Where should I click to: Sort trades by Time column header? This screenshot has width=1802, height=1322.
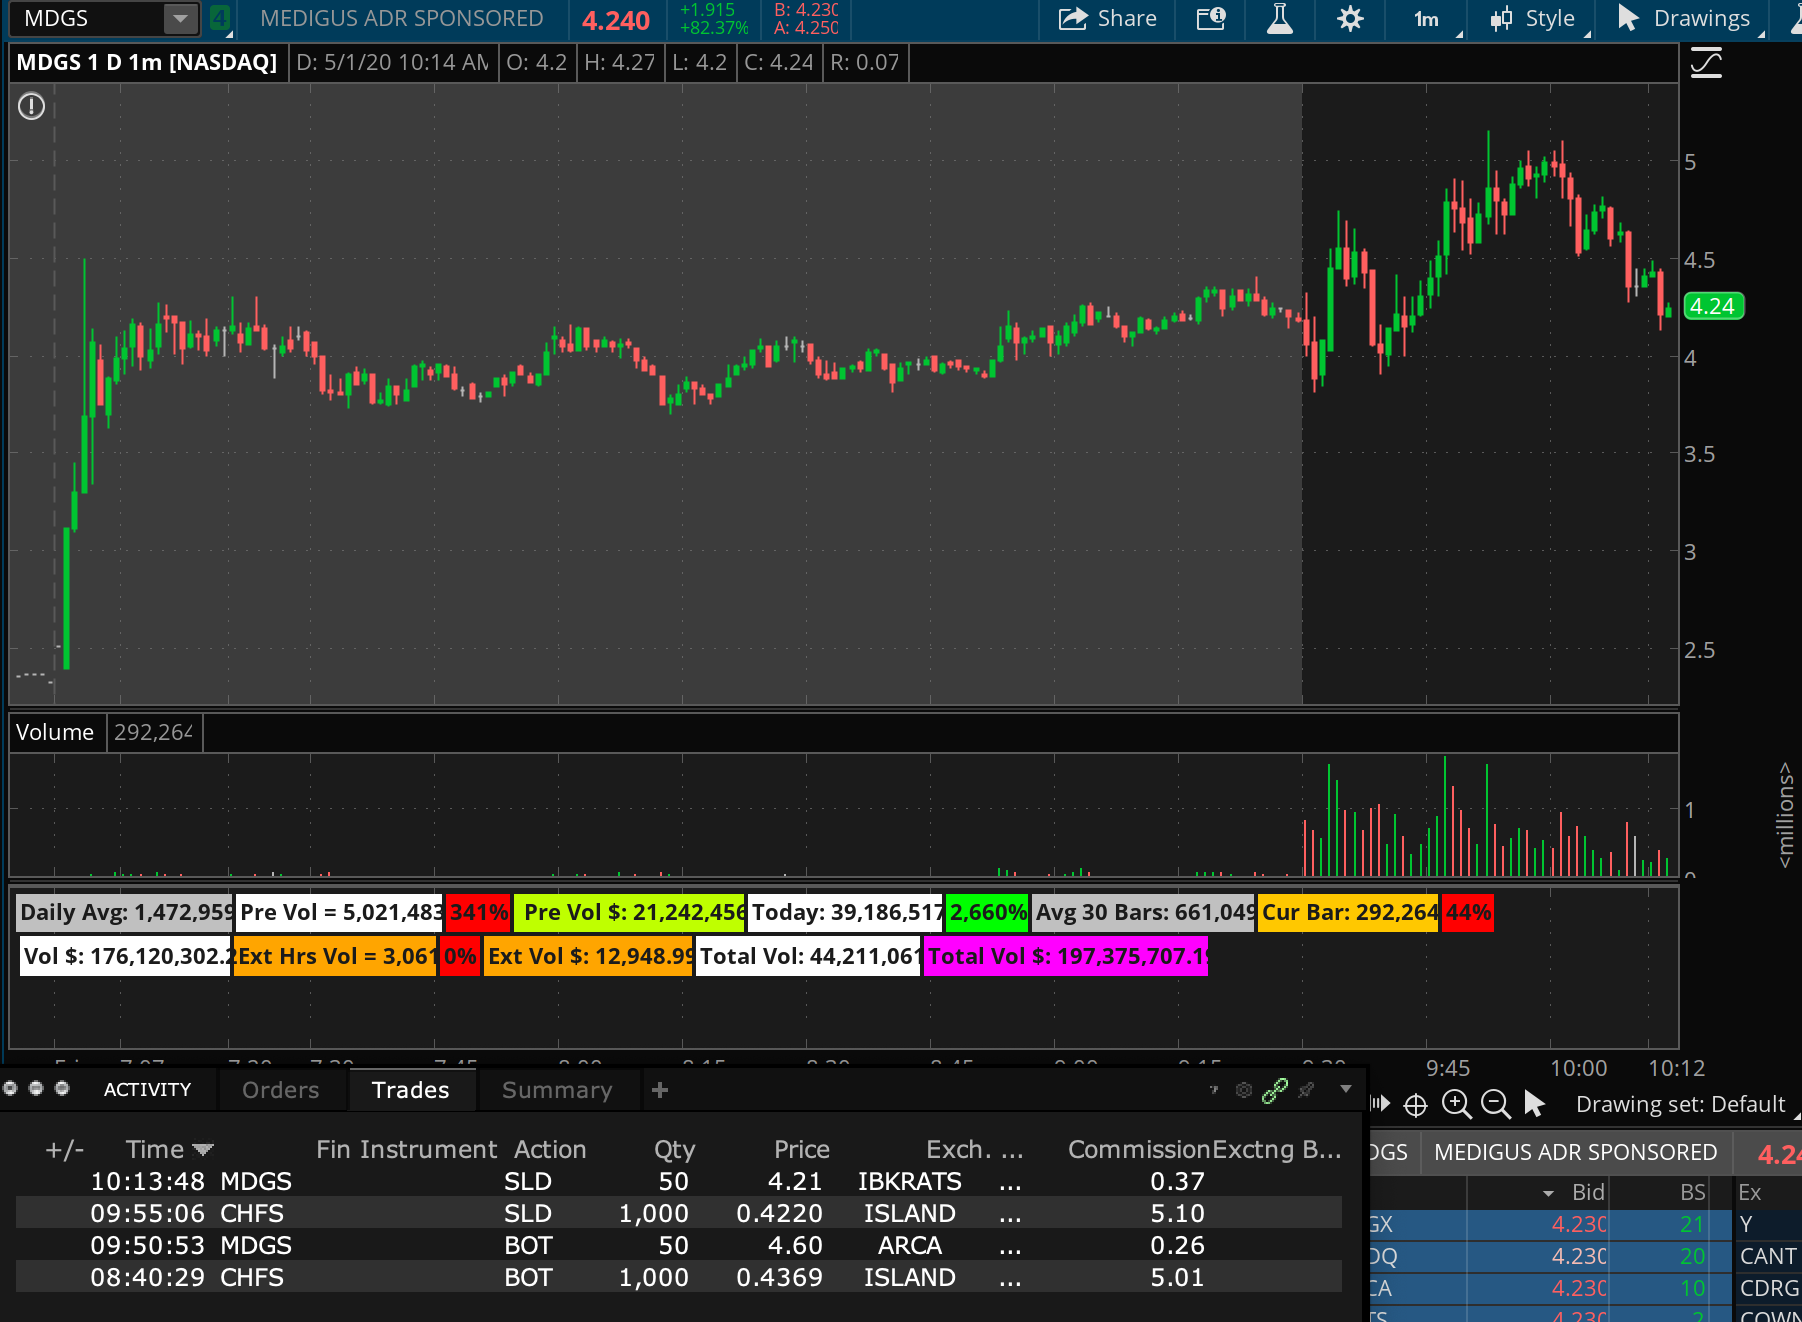(155, 1149)
